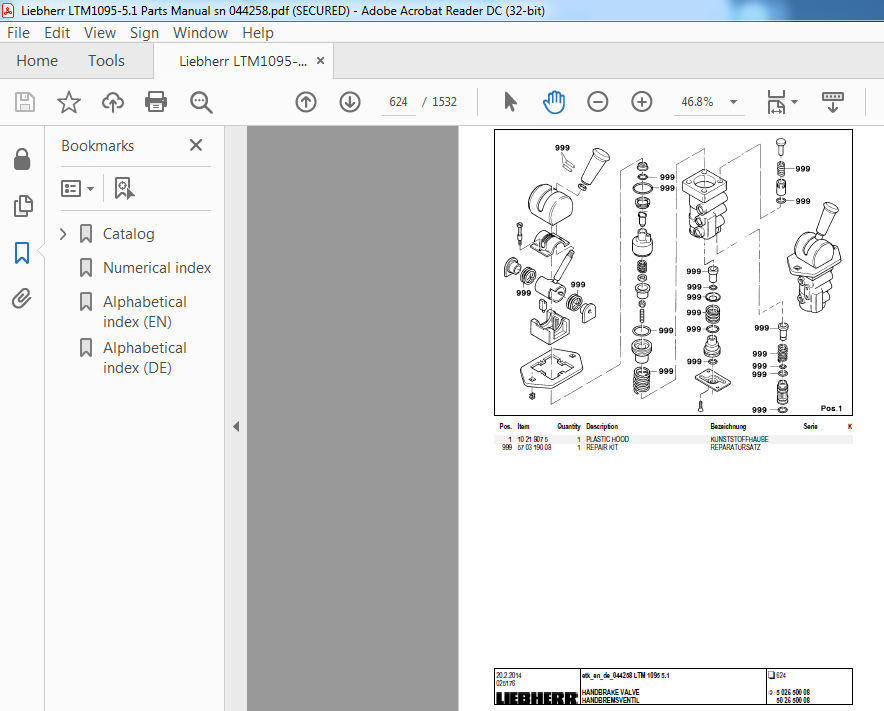Click the read mode keyboard icon
Screen dimensions: 884x711
pos(833,102)
